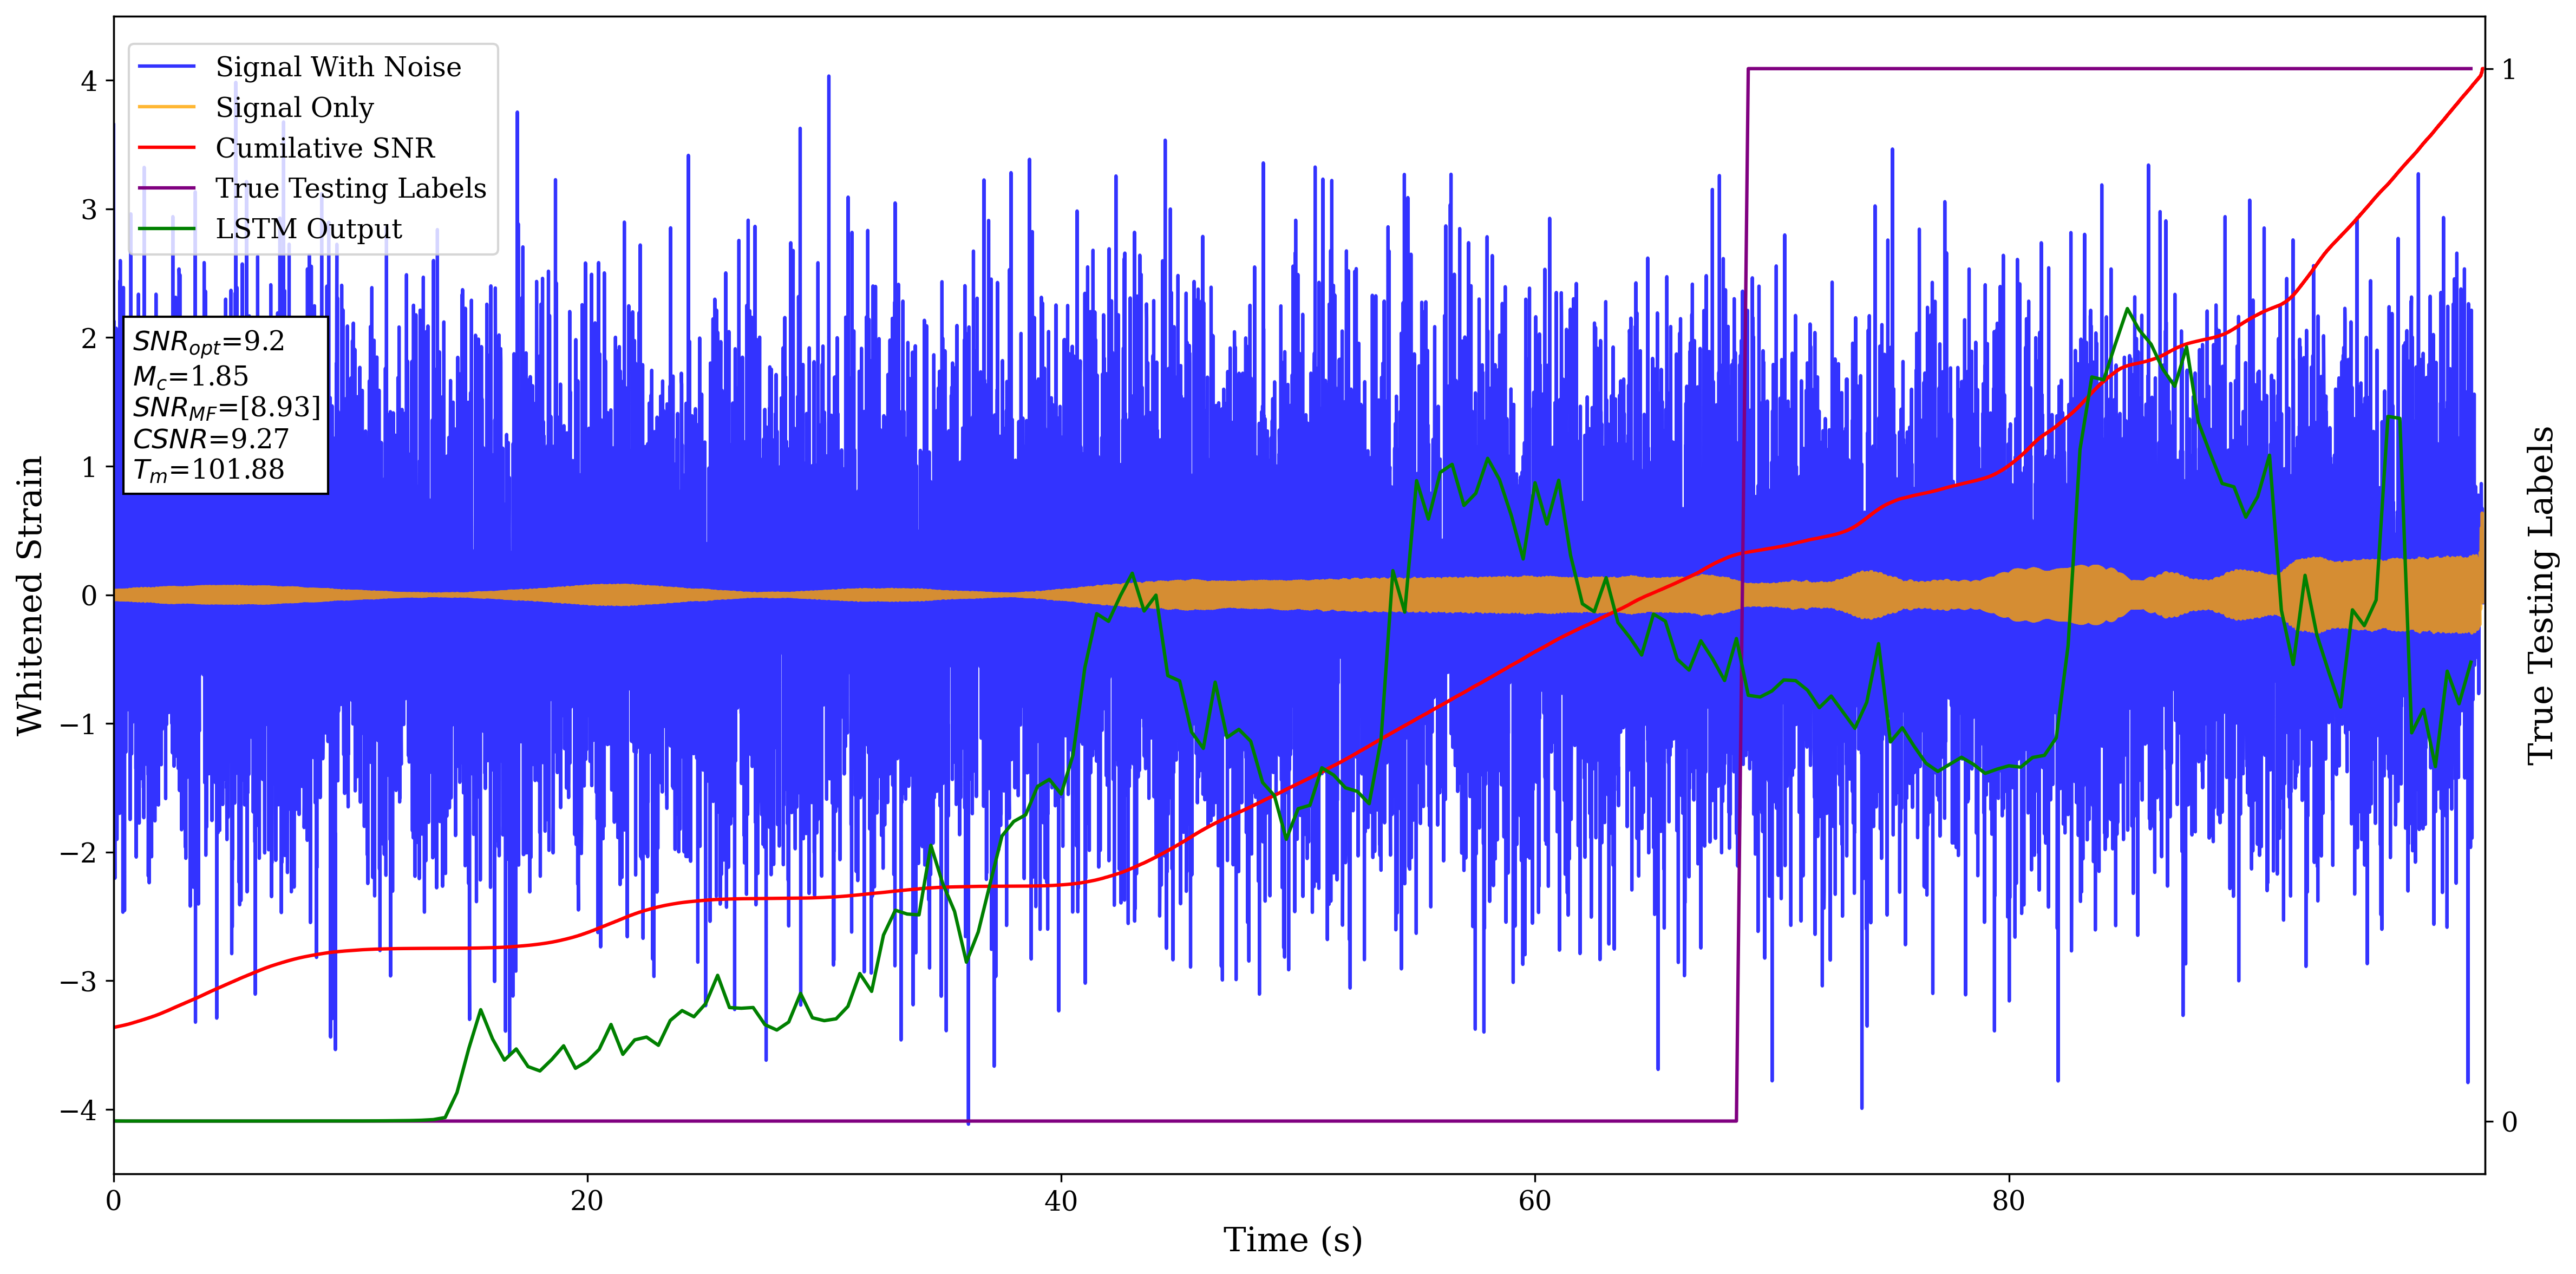Screen dimensions: 2576x1274
Task: Click the Tm=101.88 annotation line
Action: click(x=208, y=470)
